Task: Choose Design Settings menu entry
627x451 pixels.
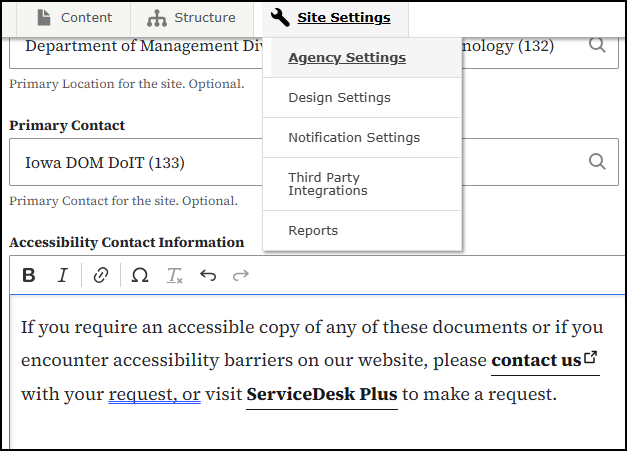Action: (339, 98)
